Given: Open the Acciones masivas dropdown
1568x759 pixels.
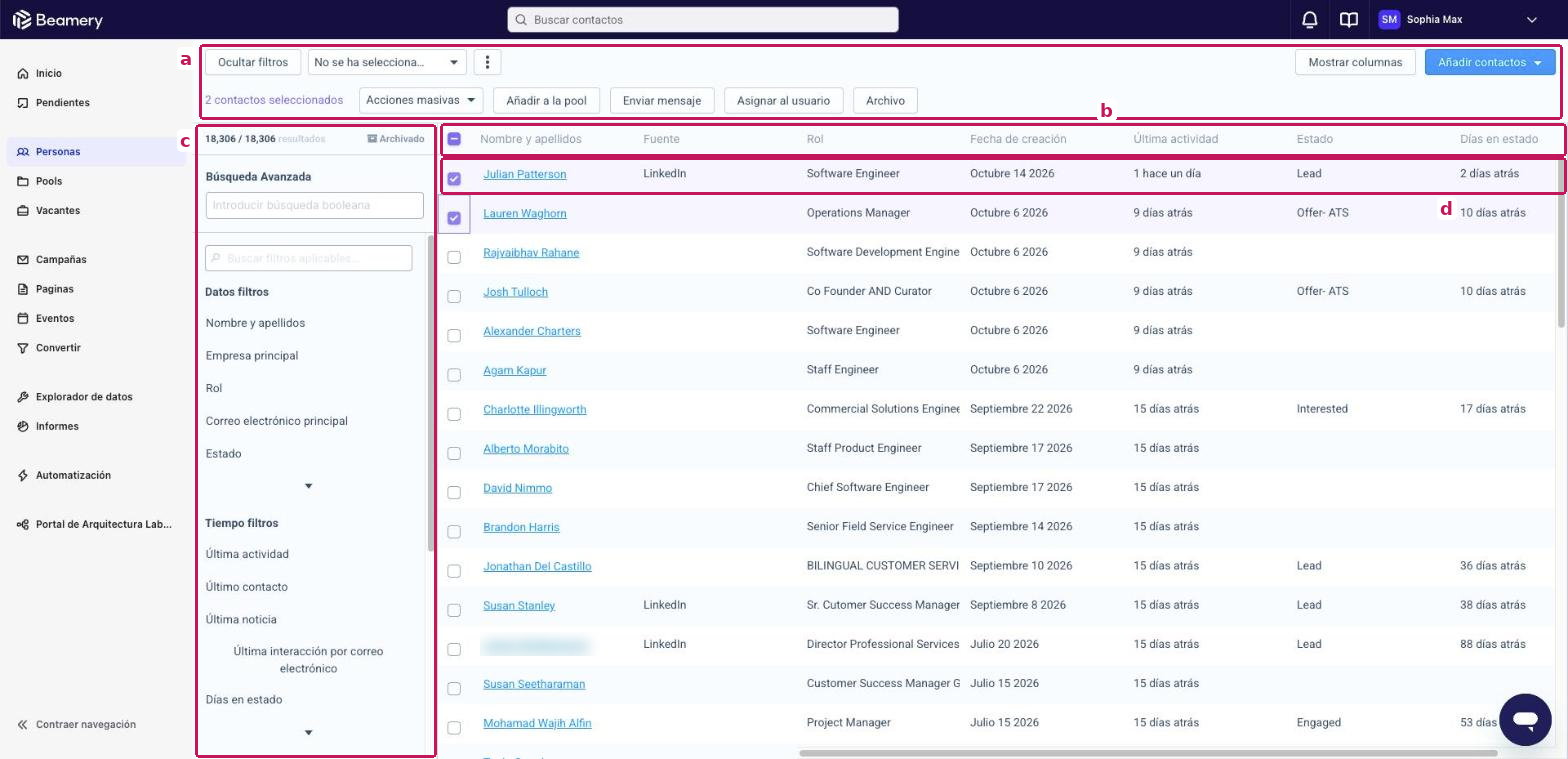Looking at the screenshot, I should coord(421,100).
